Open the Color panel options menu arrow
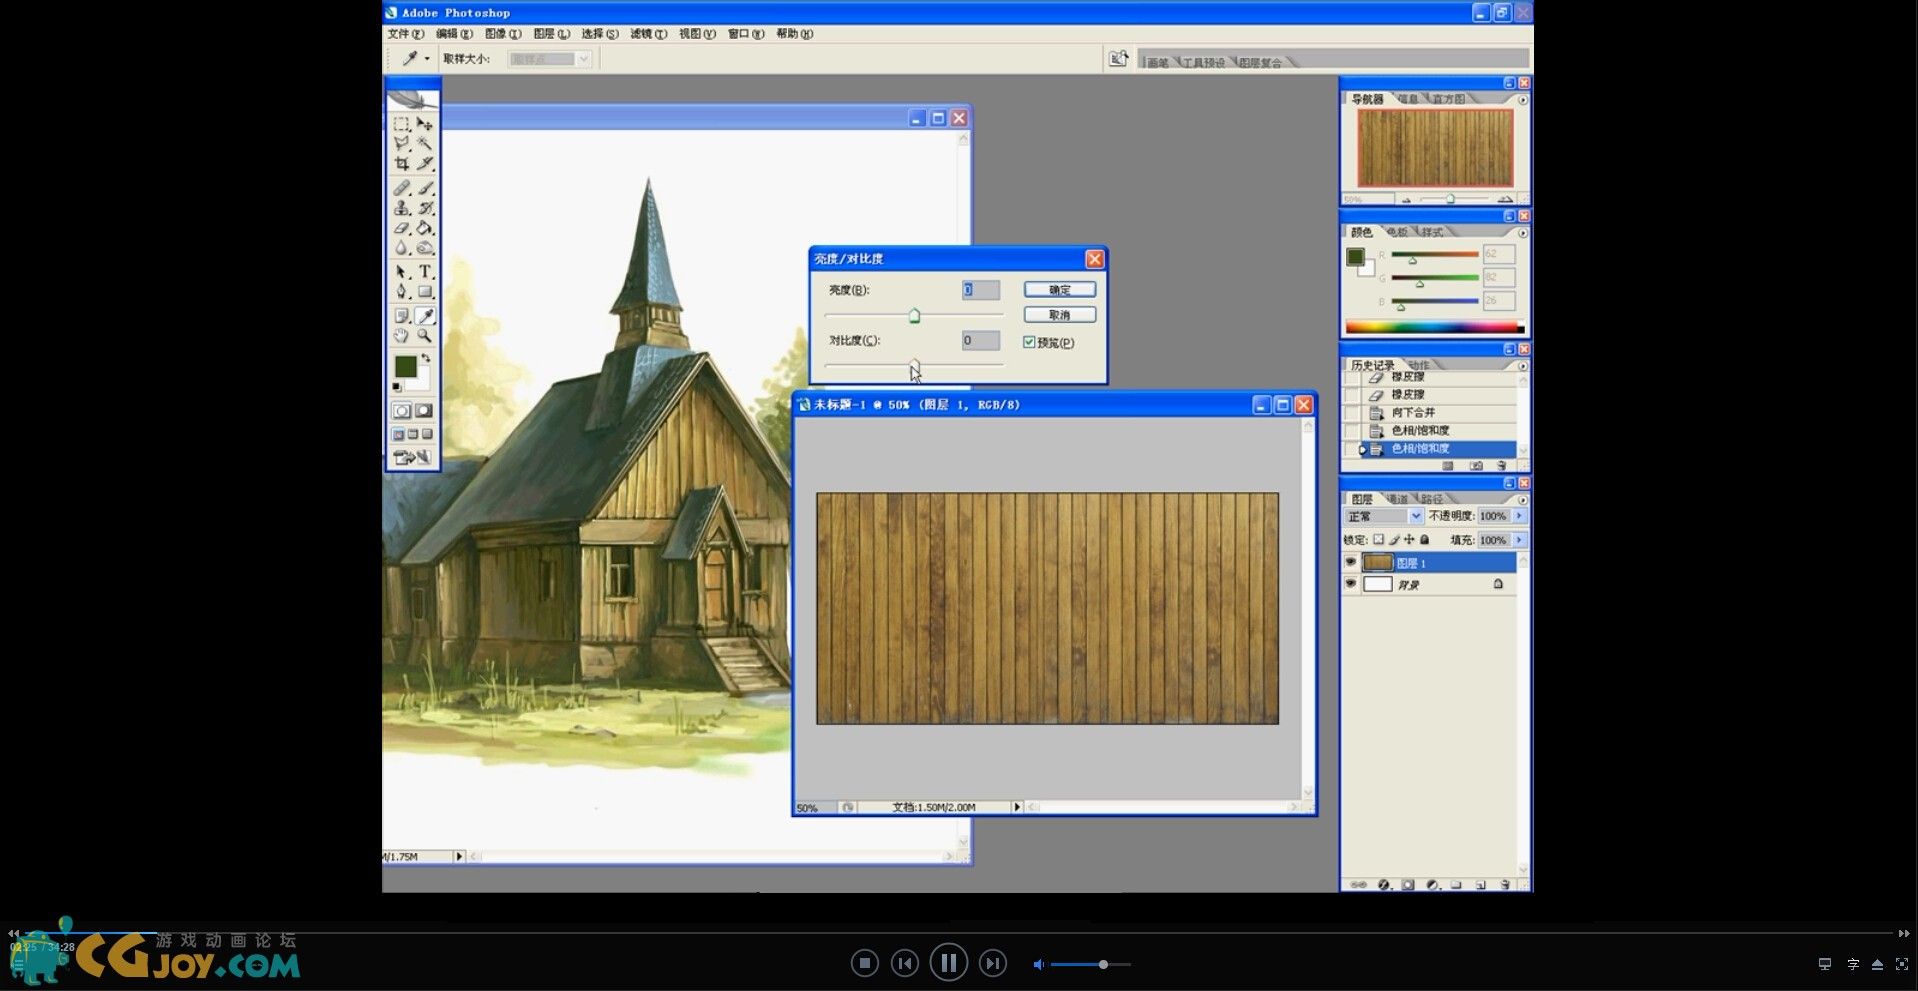 click(1523, 233)
